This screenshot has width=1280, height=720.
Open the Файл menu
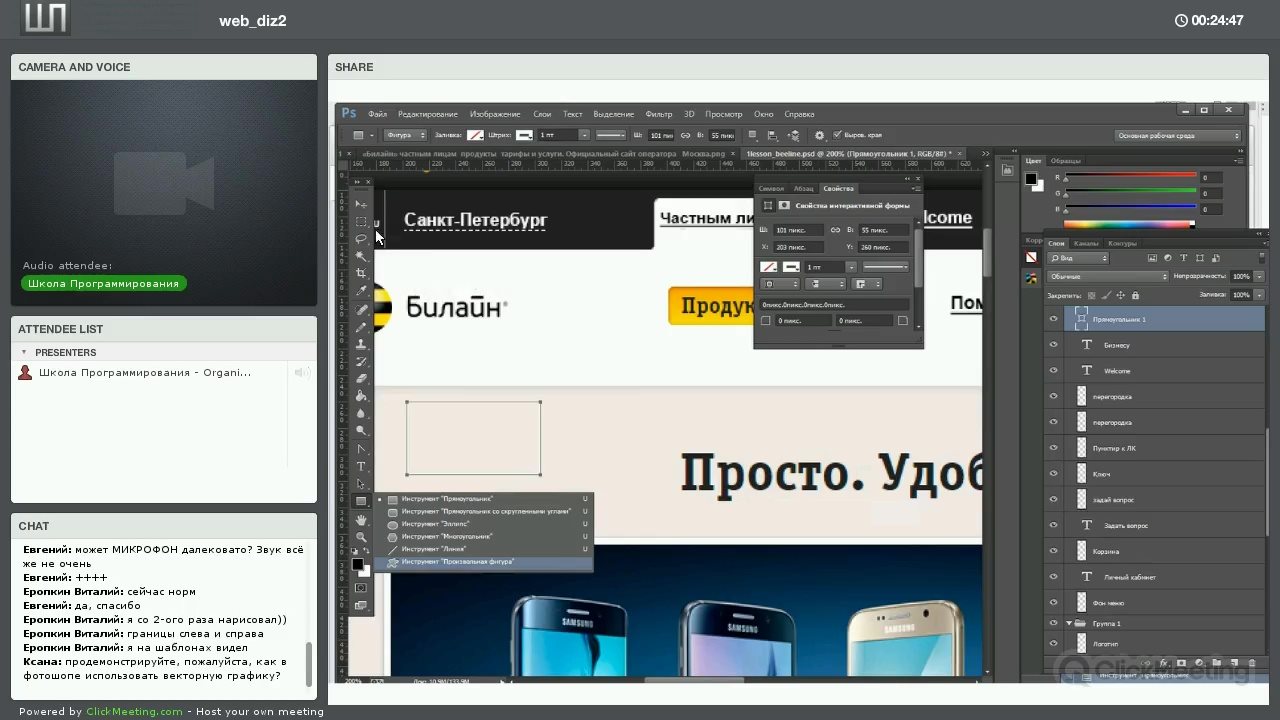[377, 114]
